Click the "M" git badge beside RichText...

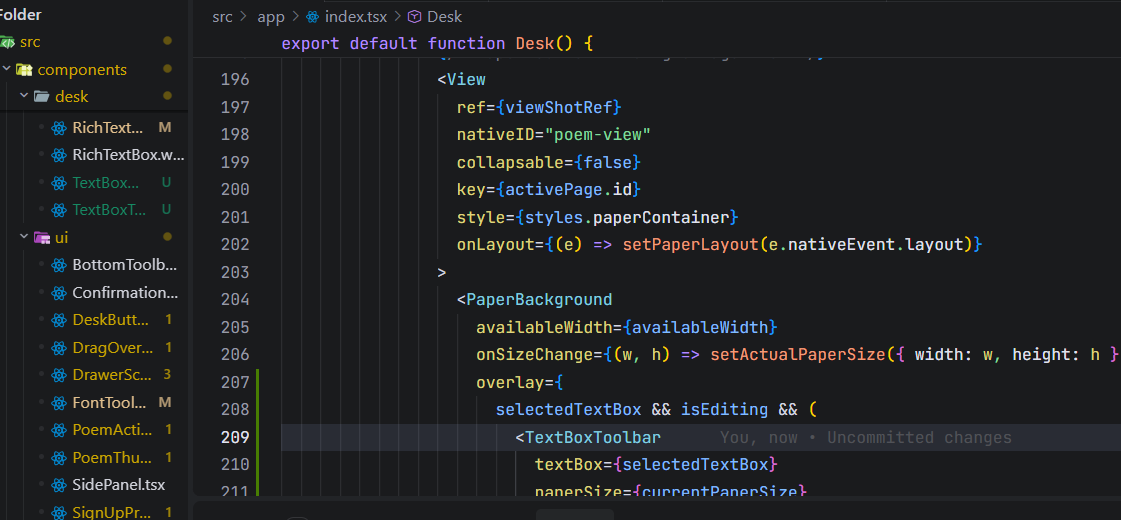[x=164, y=128]
